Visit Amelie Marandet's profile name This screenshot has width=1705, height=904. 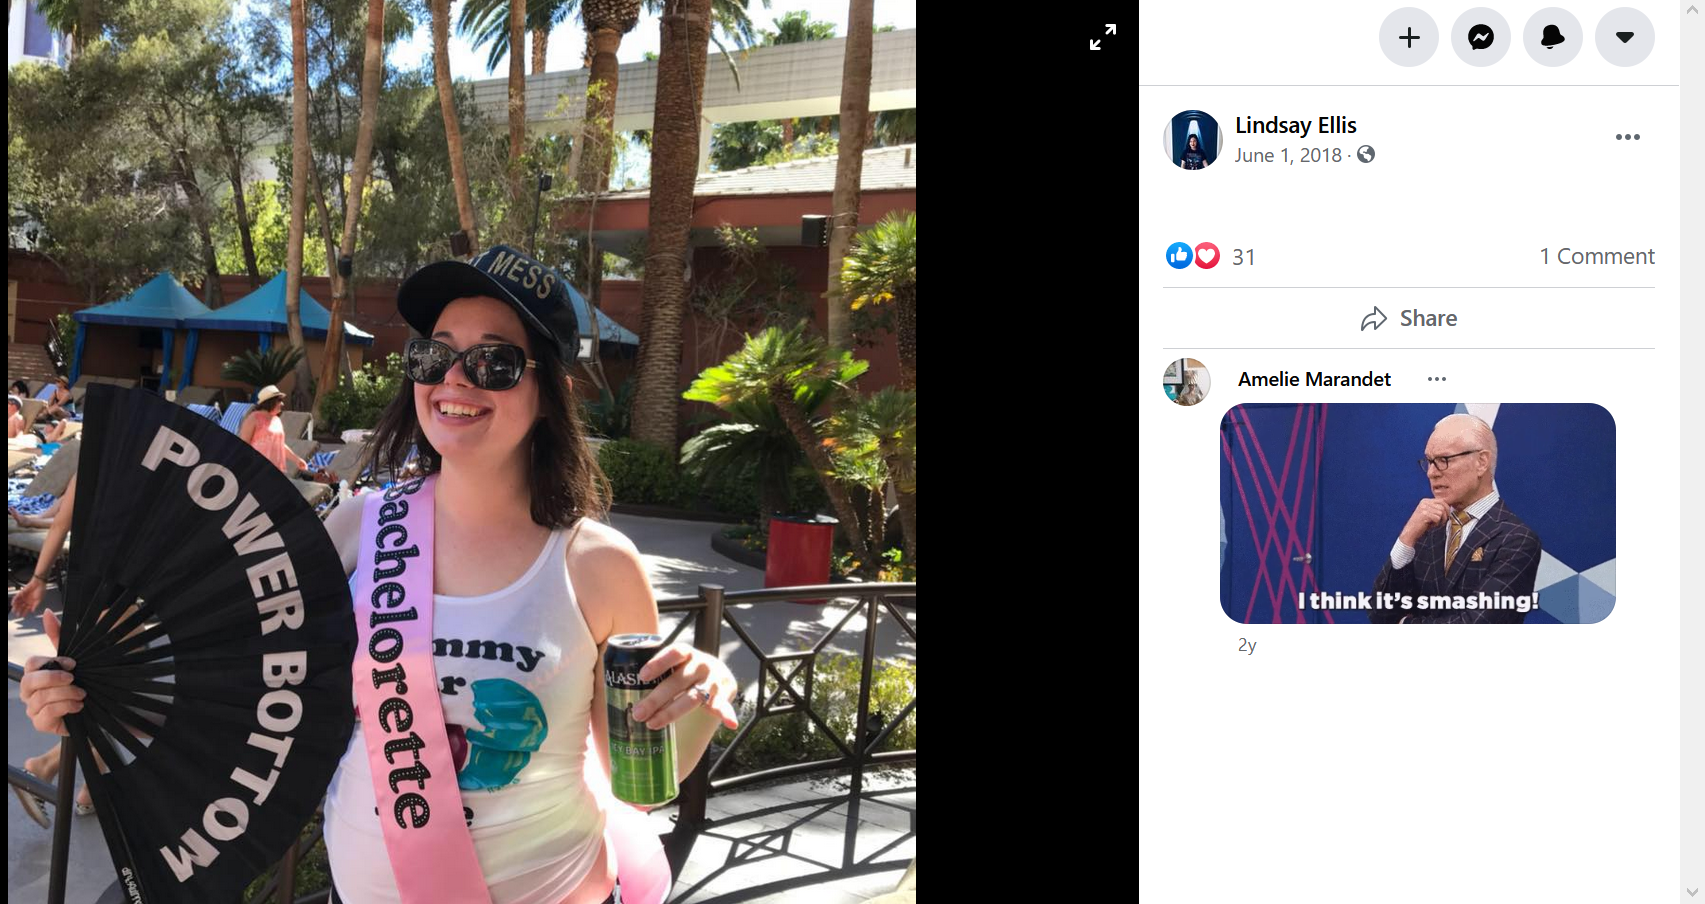tap(1314, 379)
